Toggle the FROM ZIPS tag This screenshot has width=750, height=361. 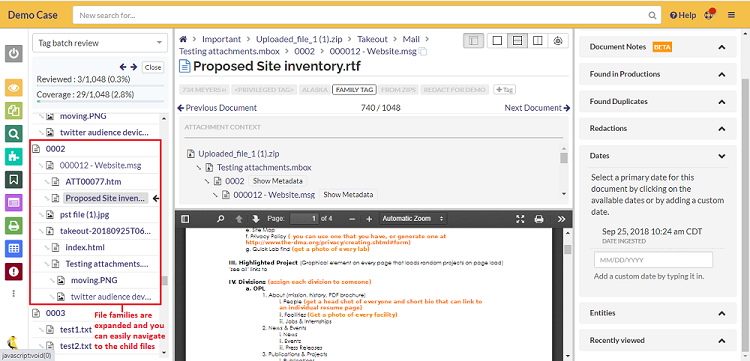pos(399,89)
